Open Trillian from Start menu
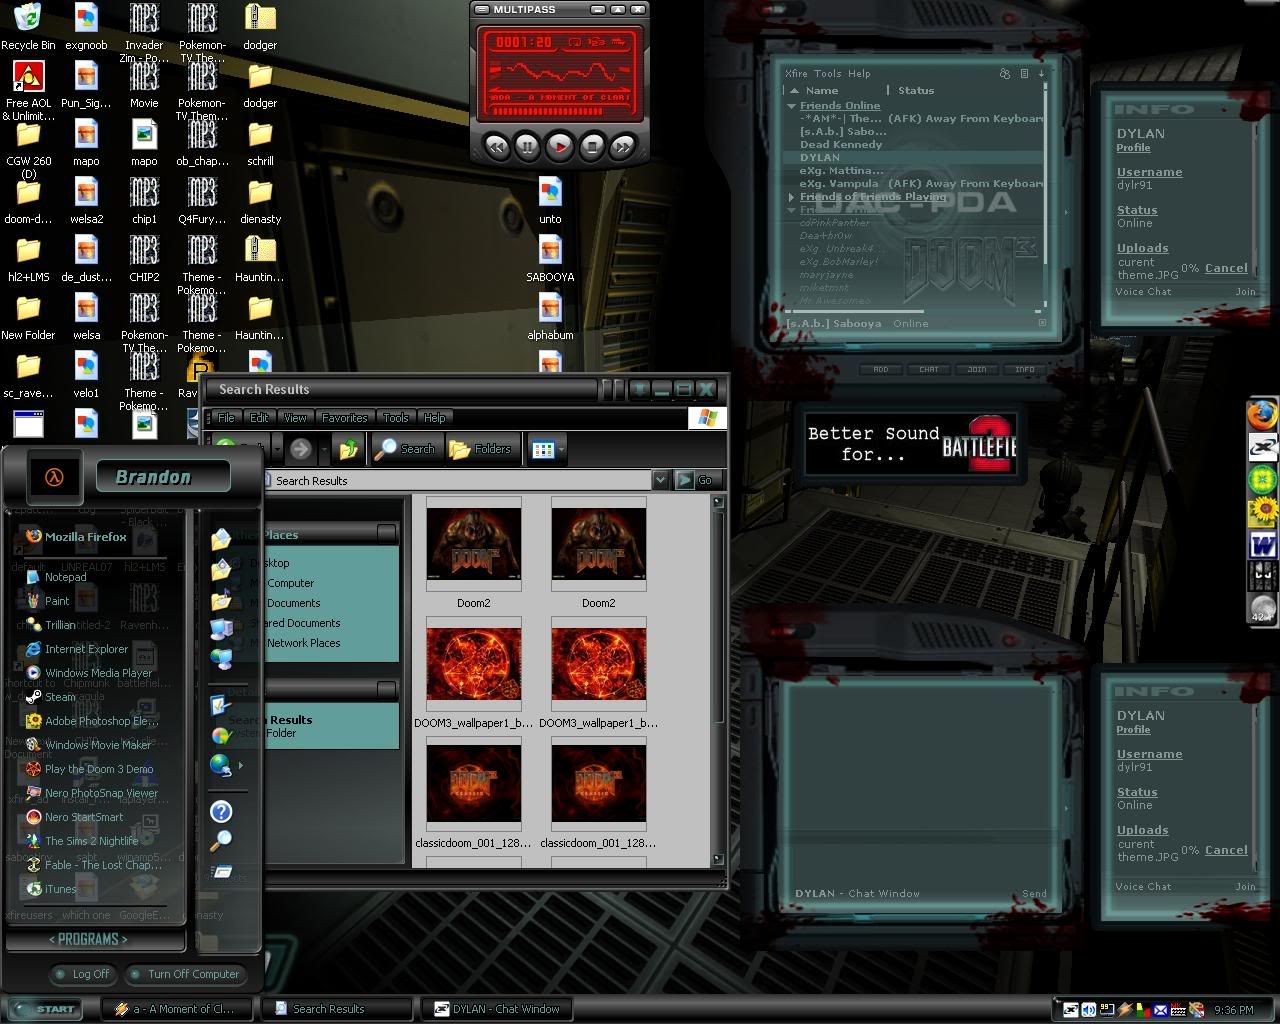 [x=51, y=624]
